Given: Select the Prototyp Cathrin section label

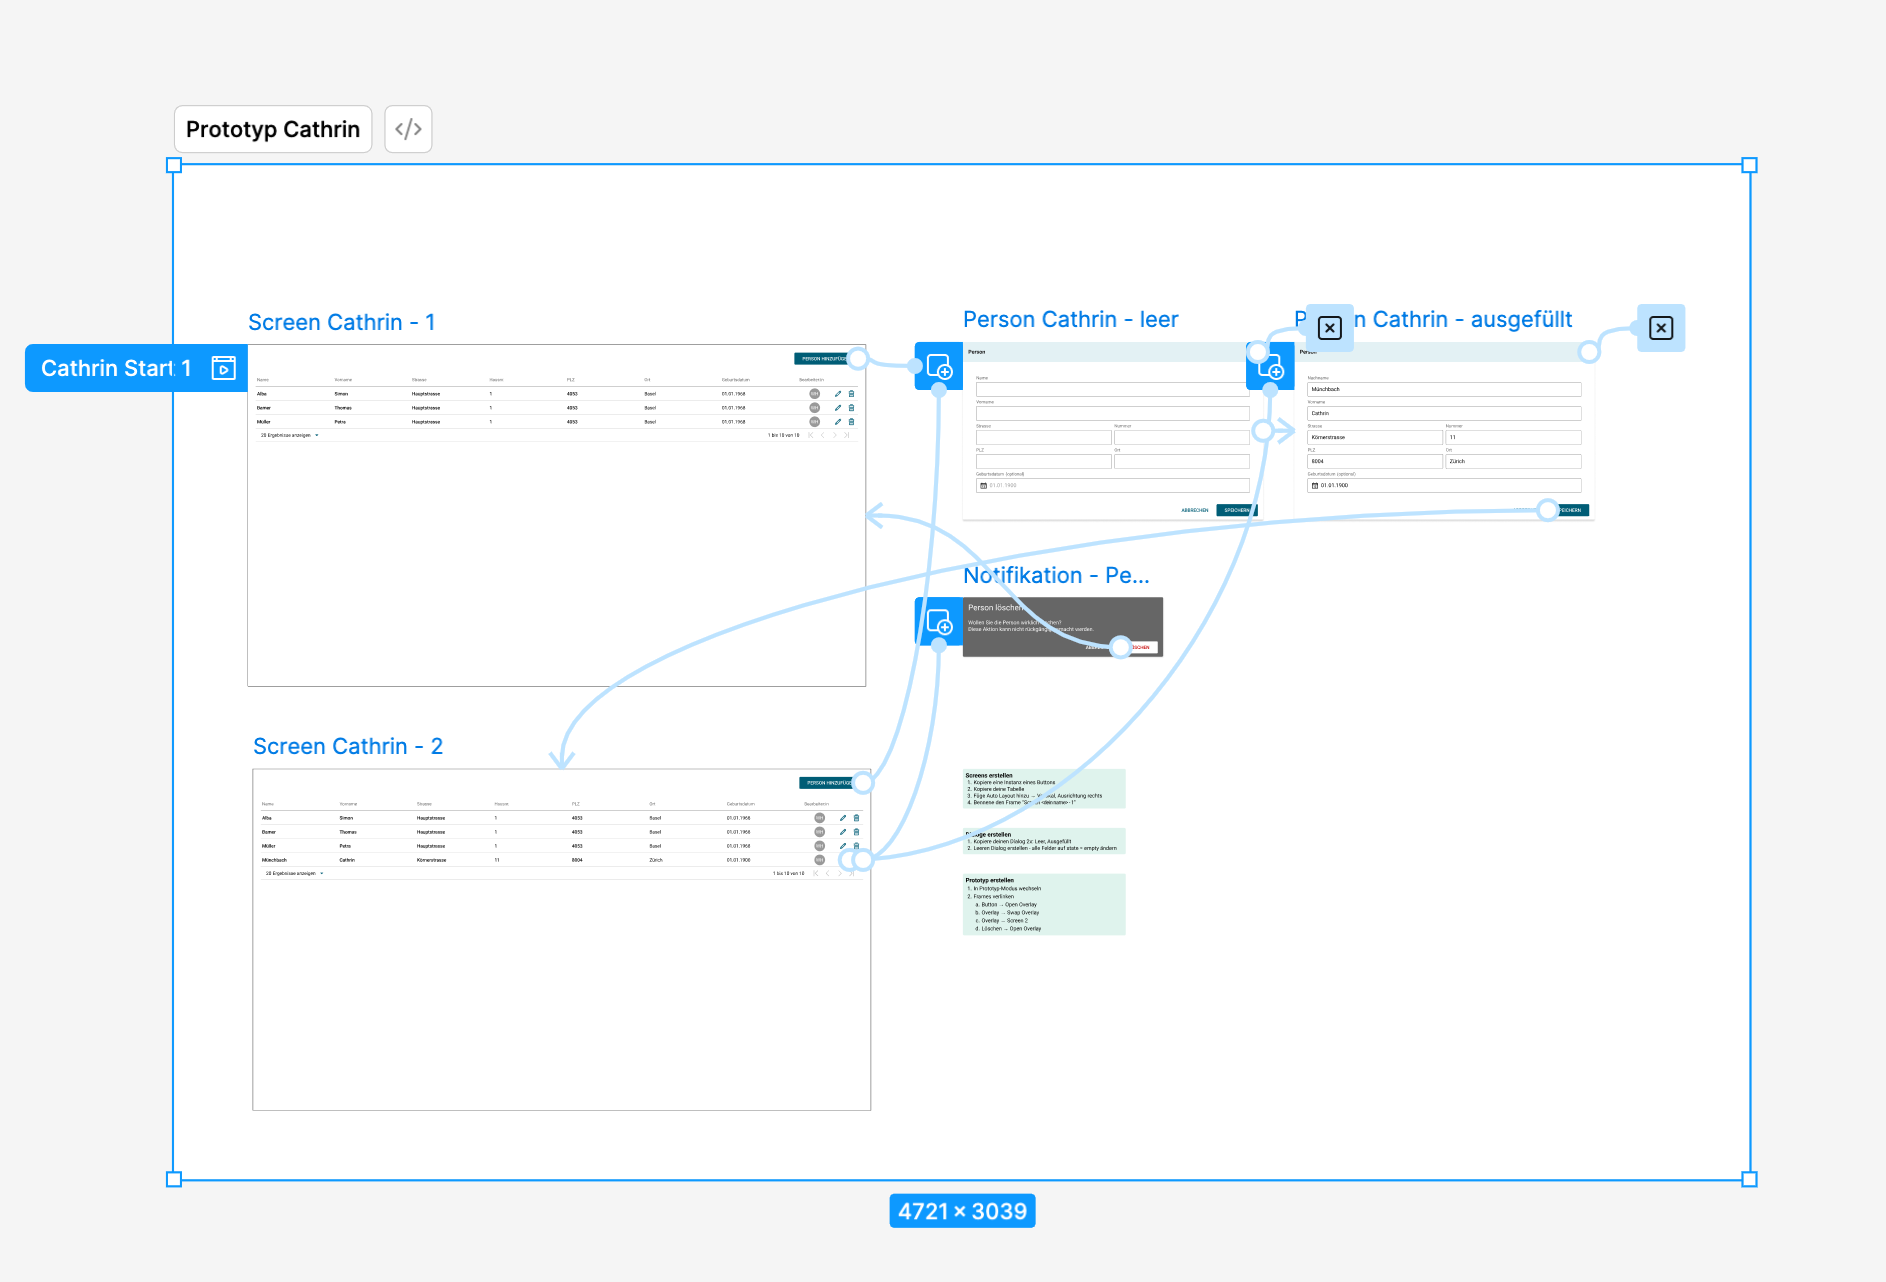Looking at the screenshot, I should tap(273, 129).
